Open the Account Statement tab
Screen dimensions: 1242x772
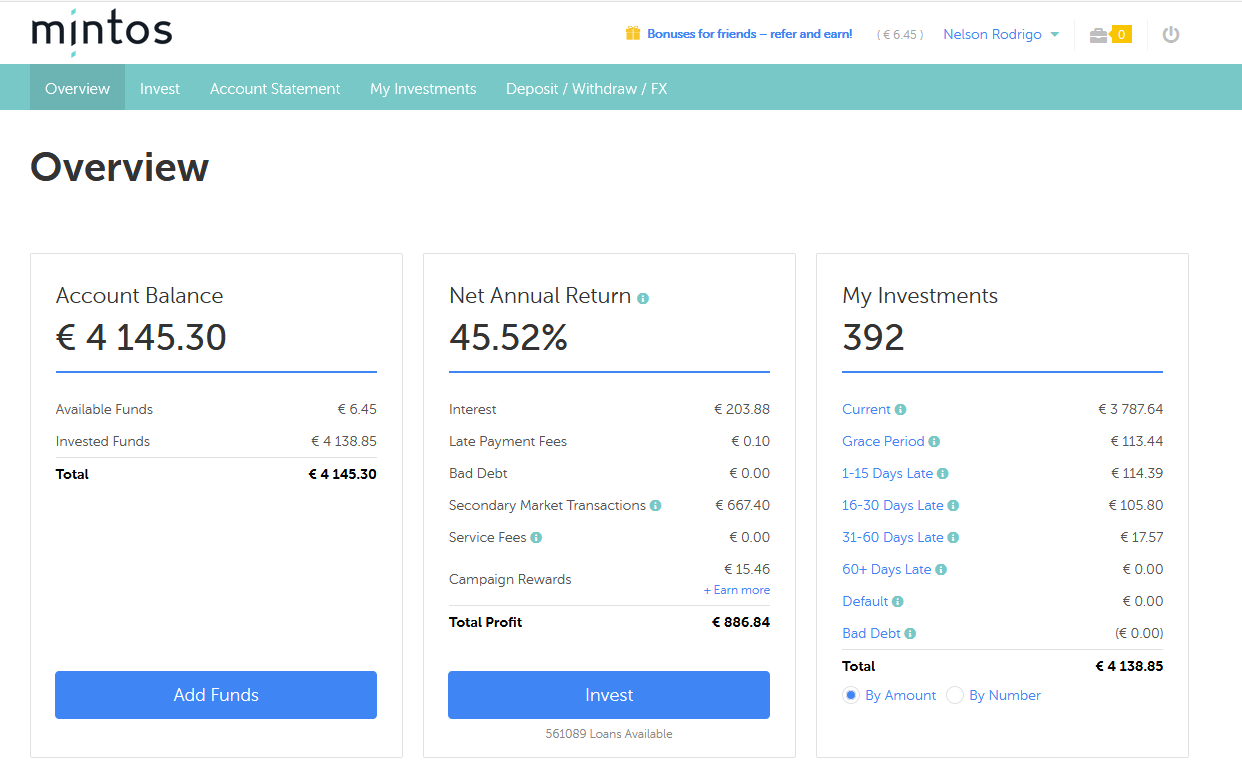[x=275, y=89]
